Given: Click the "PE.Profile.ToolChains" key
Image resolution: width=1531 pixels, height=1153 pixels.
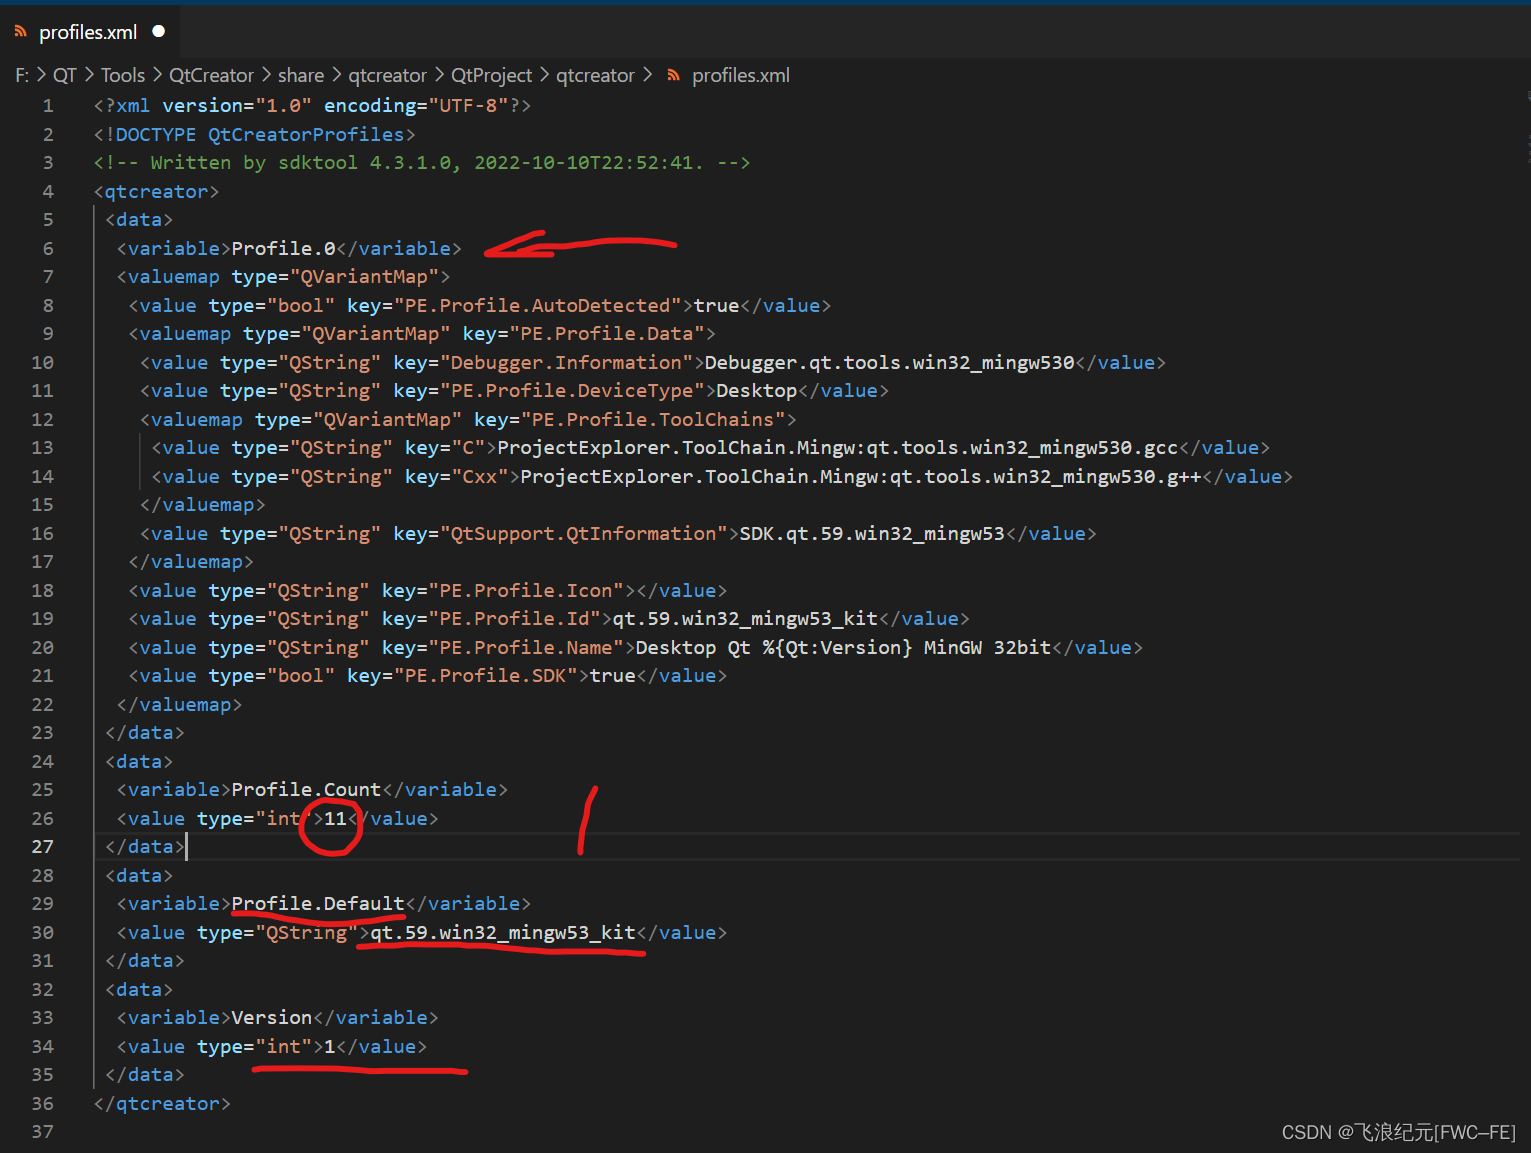Looking at the screenshot, I should click(x=654, y=420).
